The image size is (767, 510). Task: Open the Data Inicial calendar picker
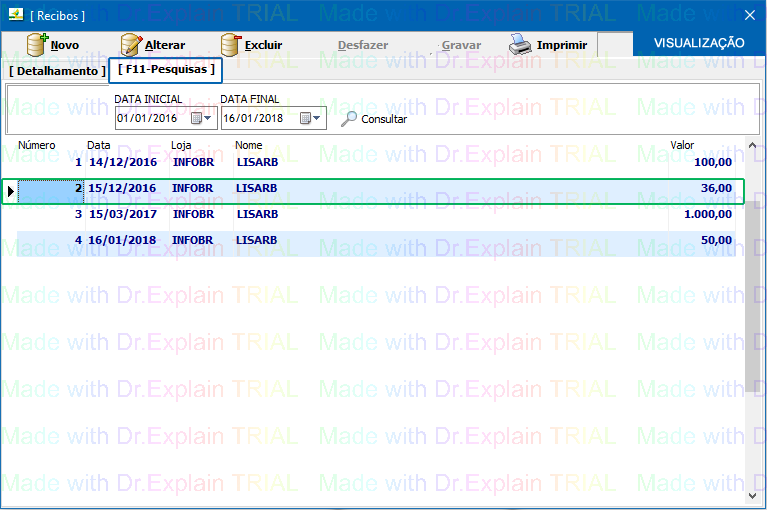(202, 118)
